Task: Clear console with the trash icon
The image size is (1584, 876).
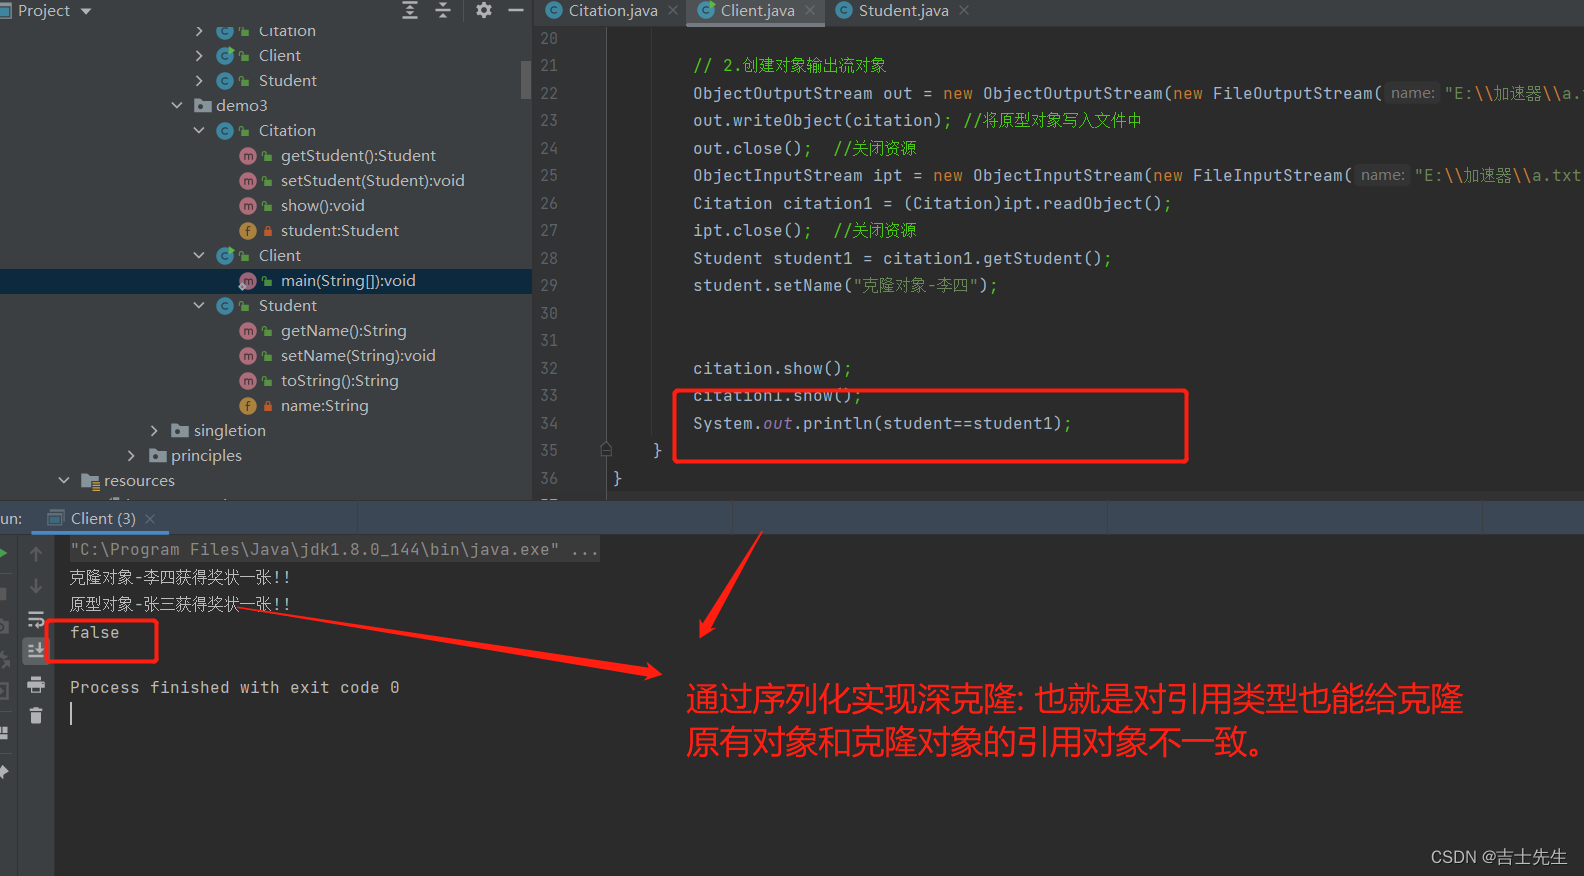Action: pos(36,715)
